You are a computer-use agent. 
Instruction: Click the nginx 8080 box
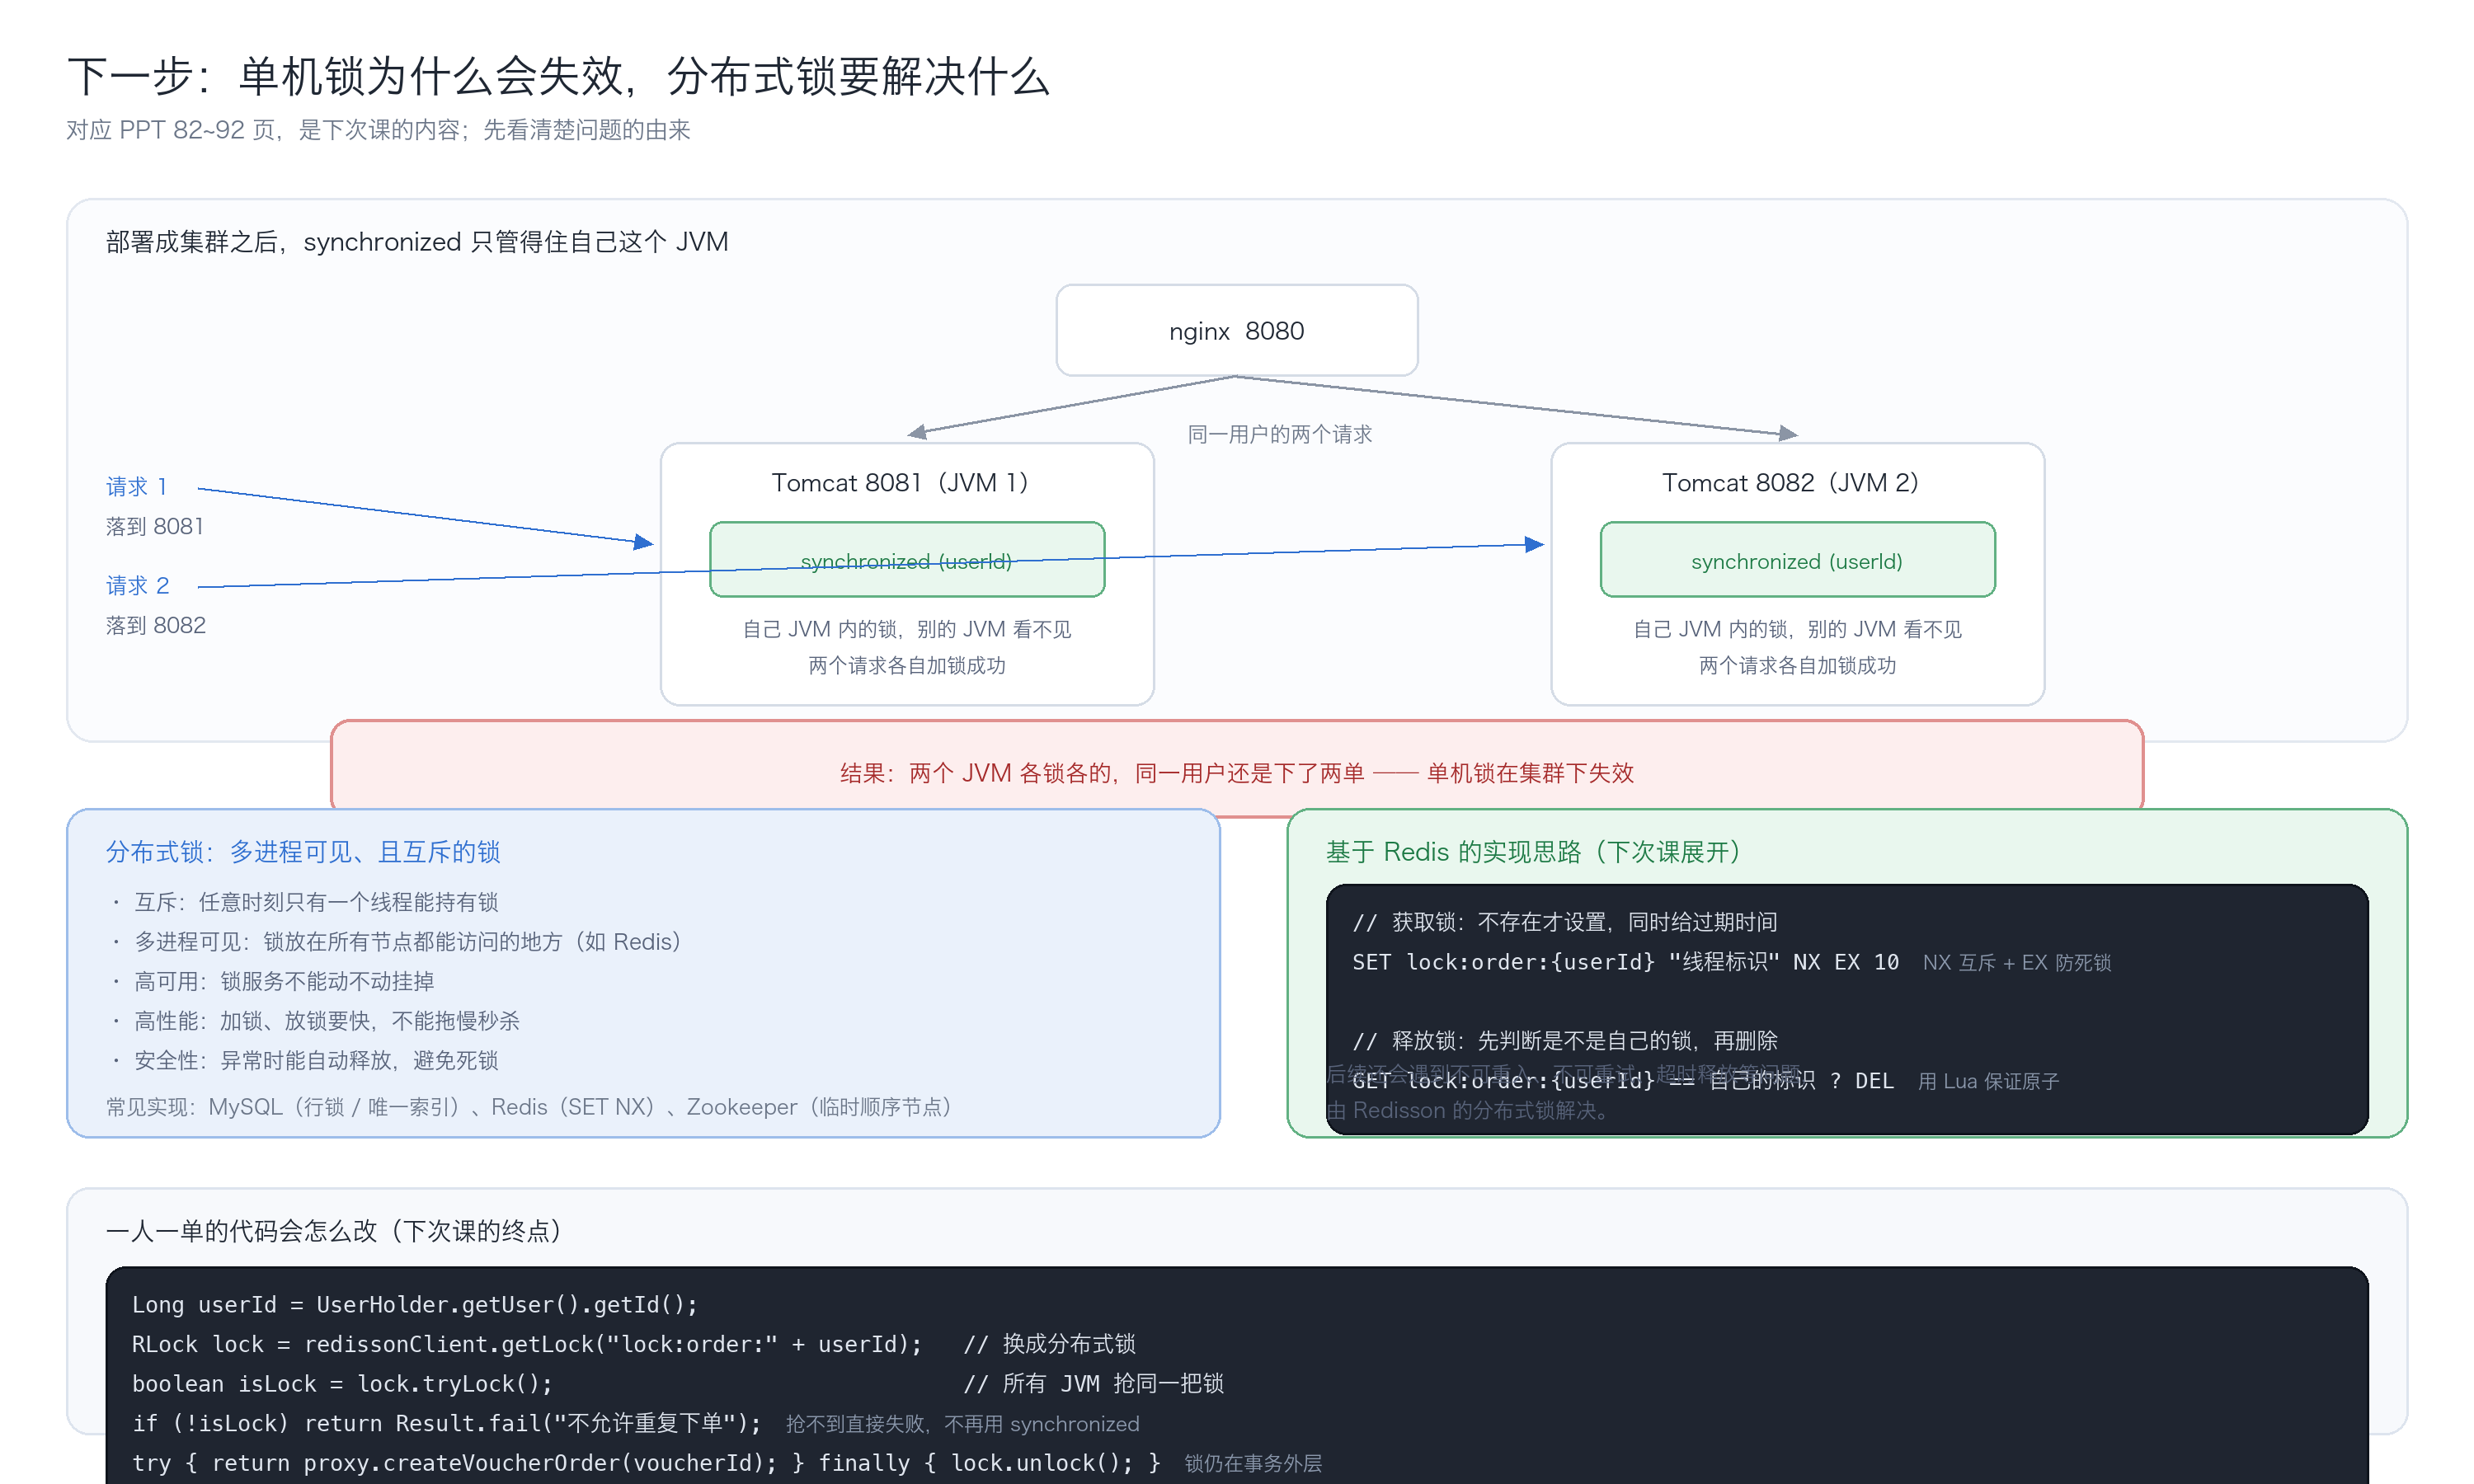pos(1236,330)
